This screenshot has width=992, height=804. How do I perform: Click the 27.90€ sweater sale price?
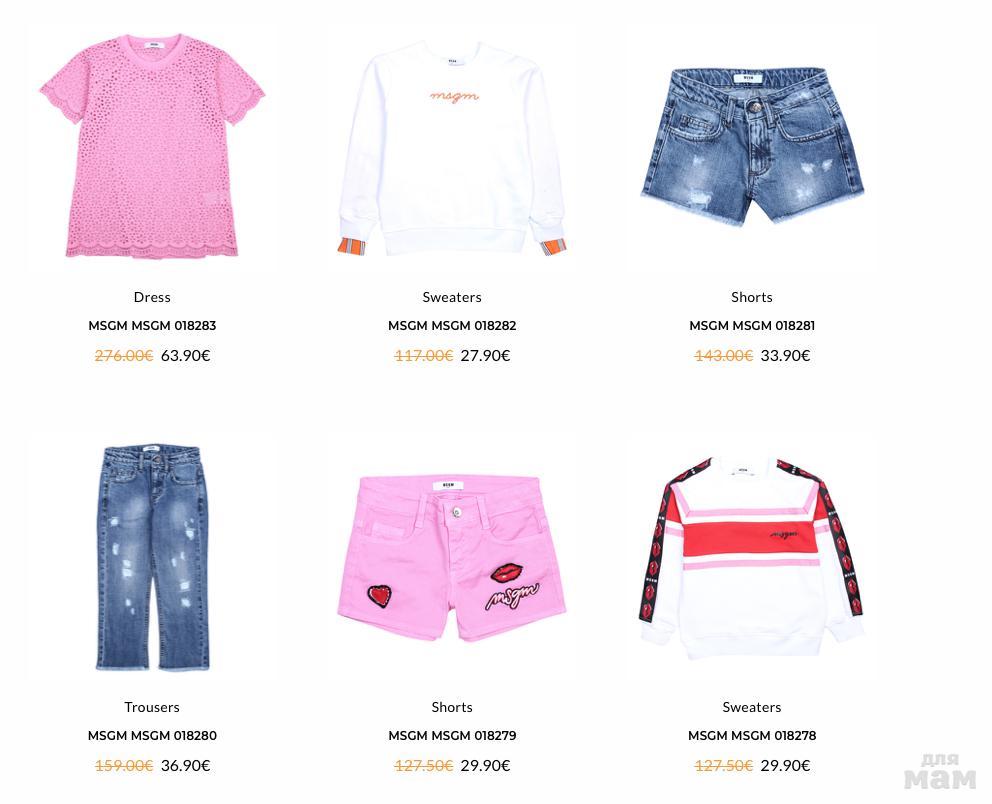485,356
